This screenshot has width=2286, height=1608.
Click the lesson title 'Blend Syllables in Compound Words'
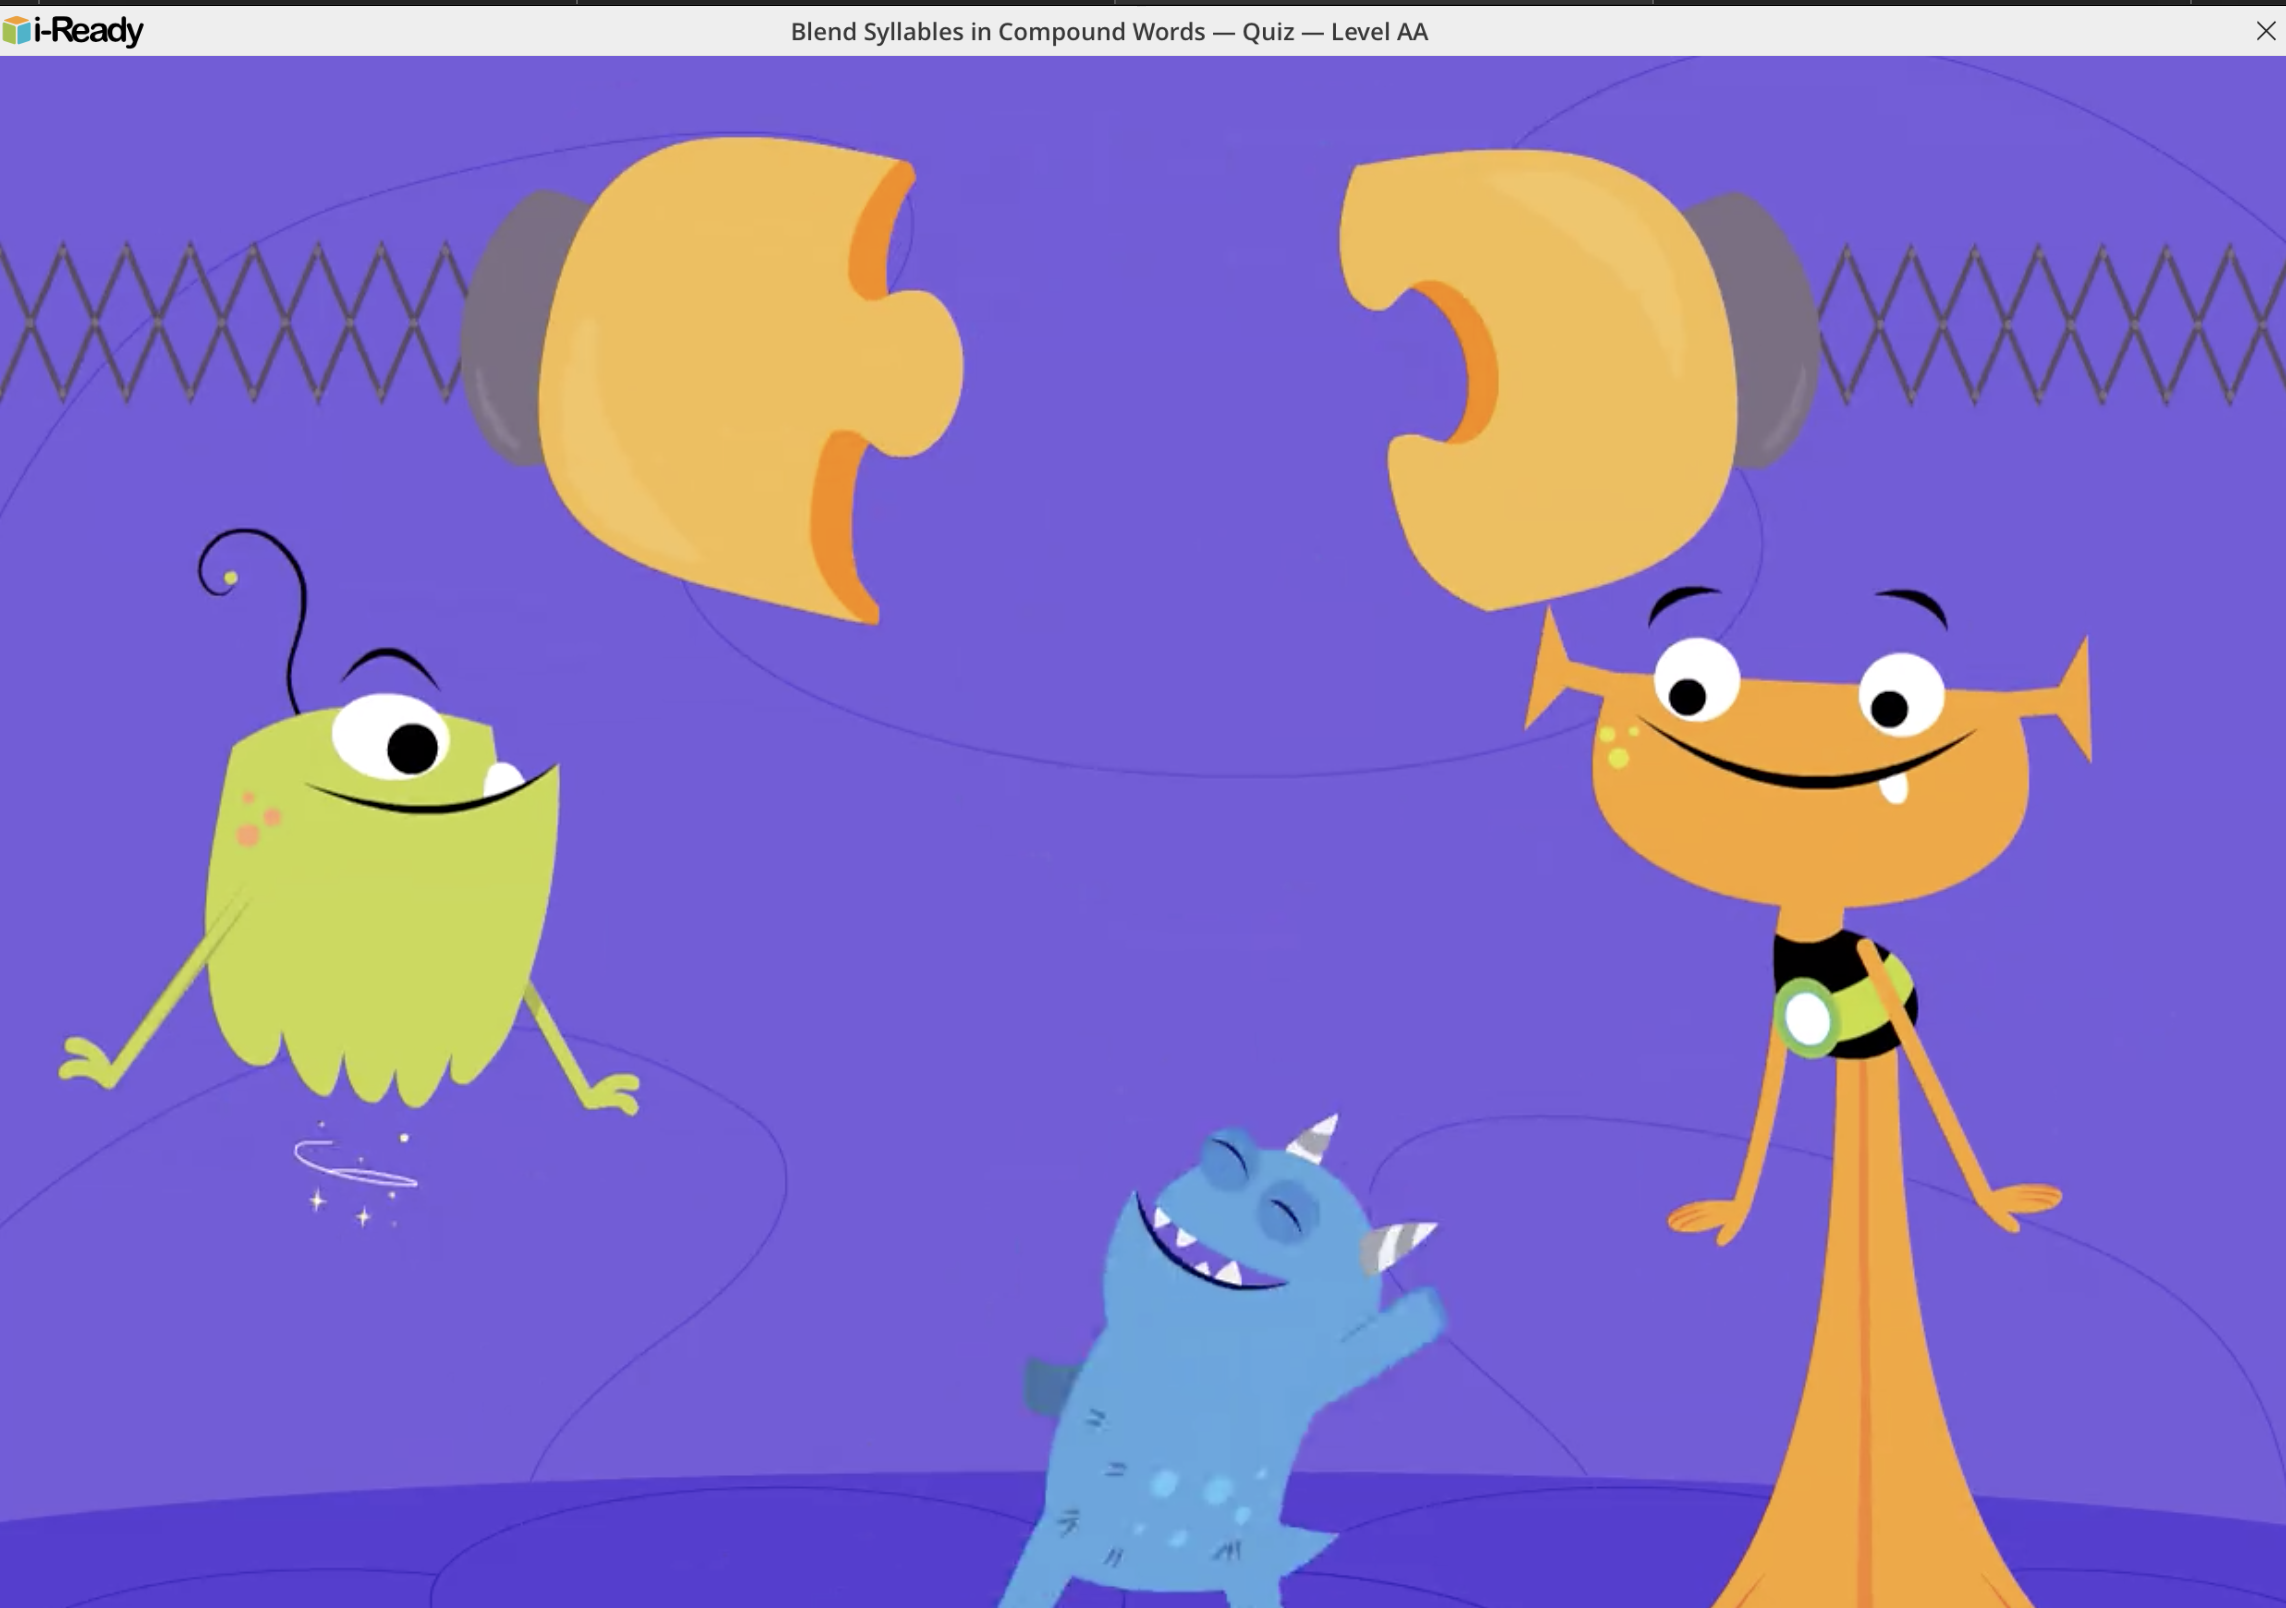tap(997, 31)
